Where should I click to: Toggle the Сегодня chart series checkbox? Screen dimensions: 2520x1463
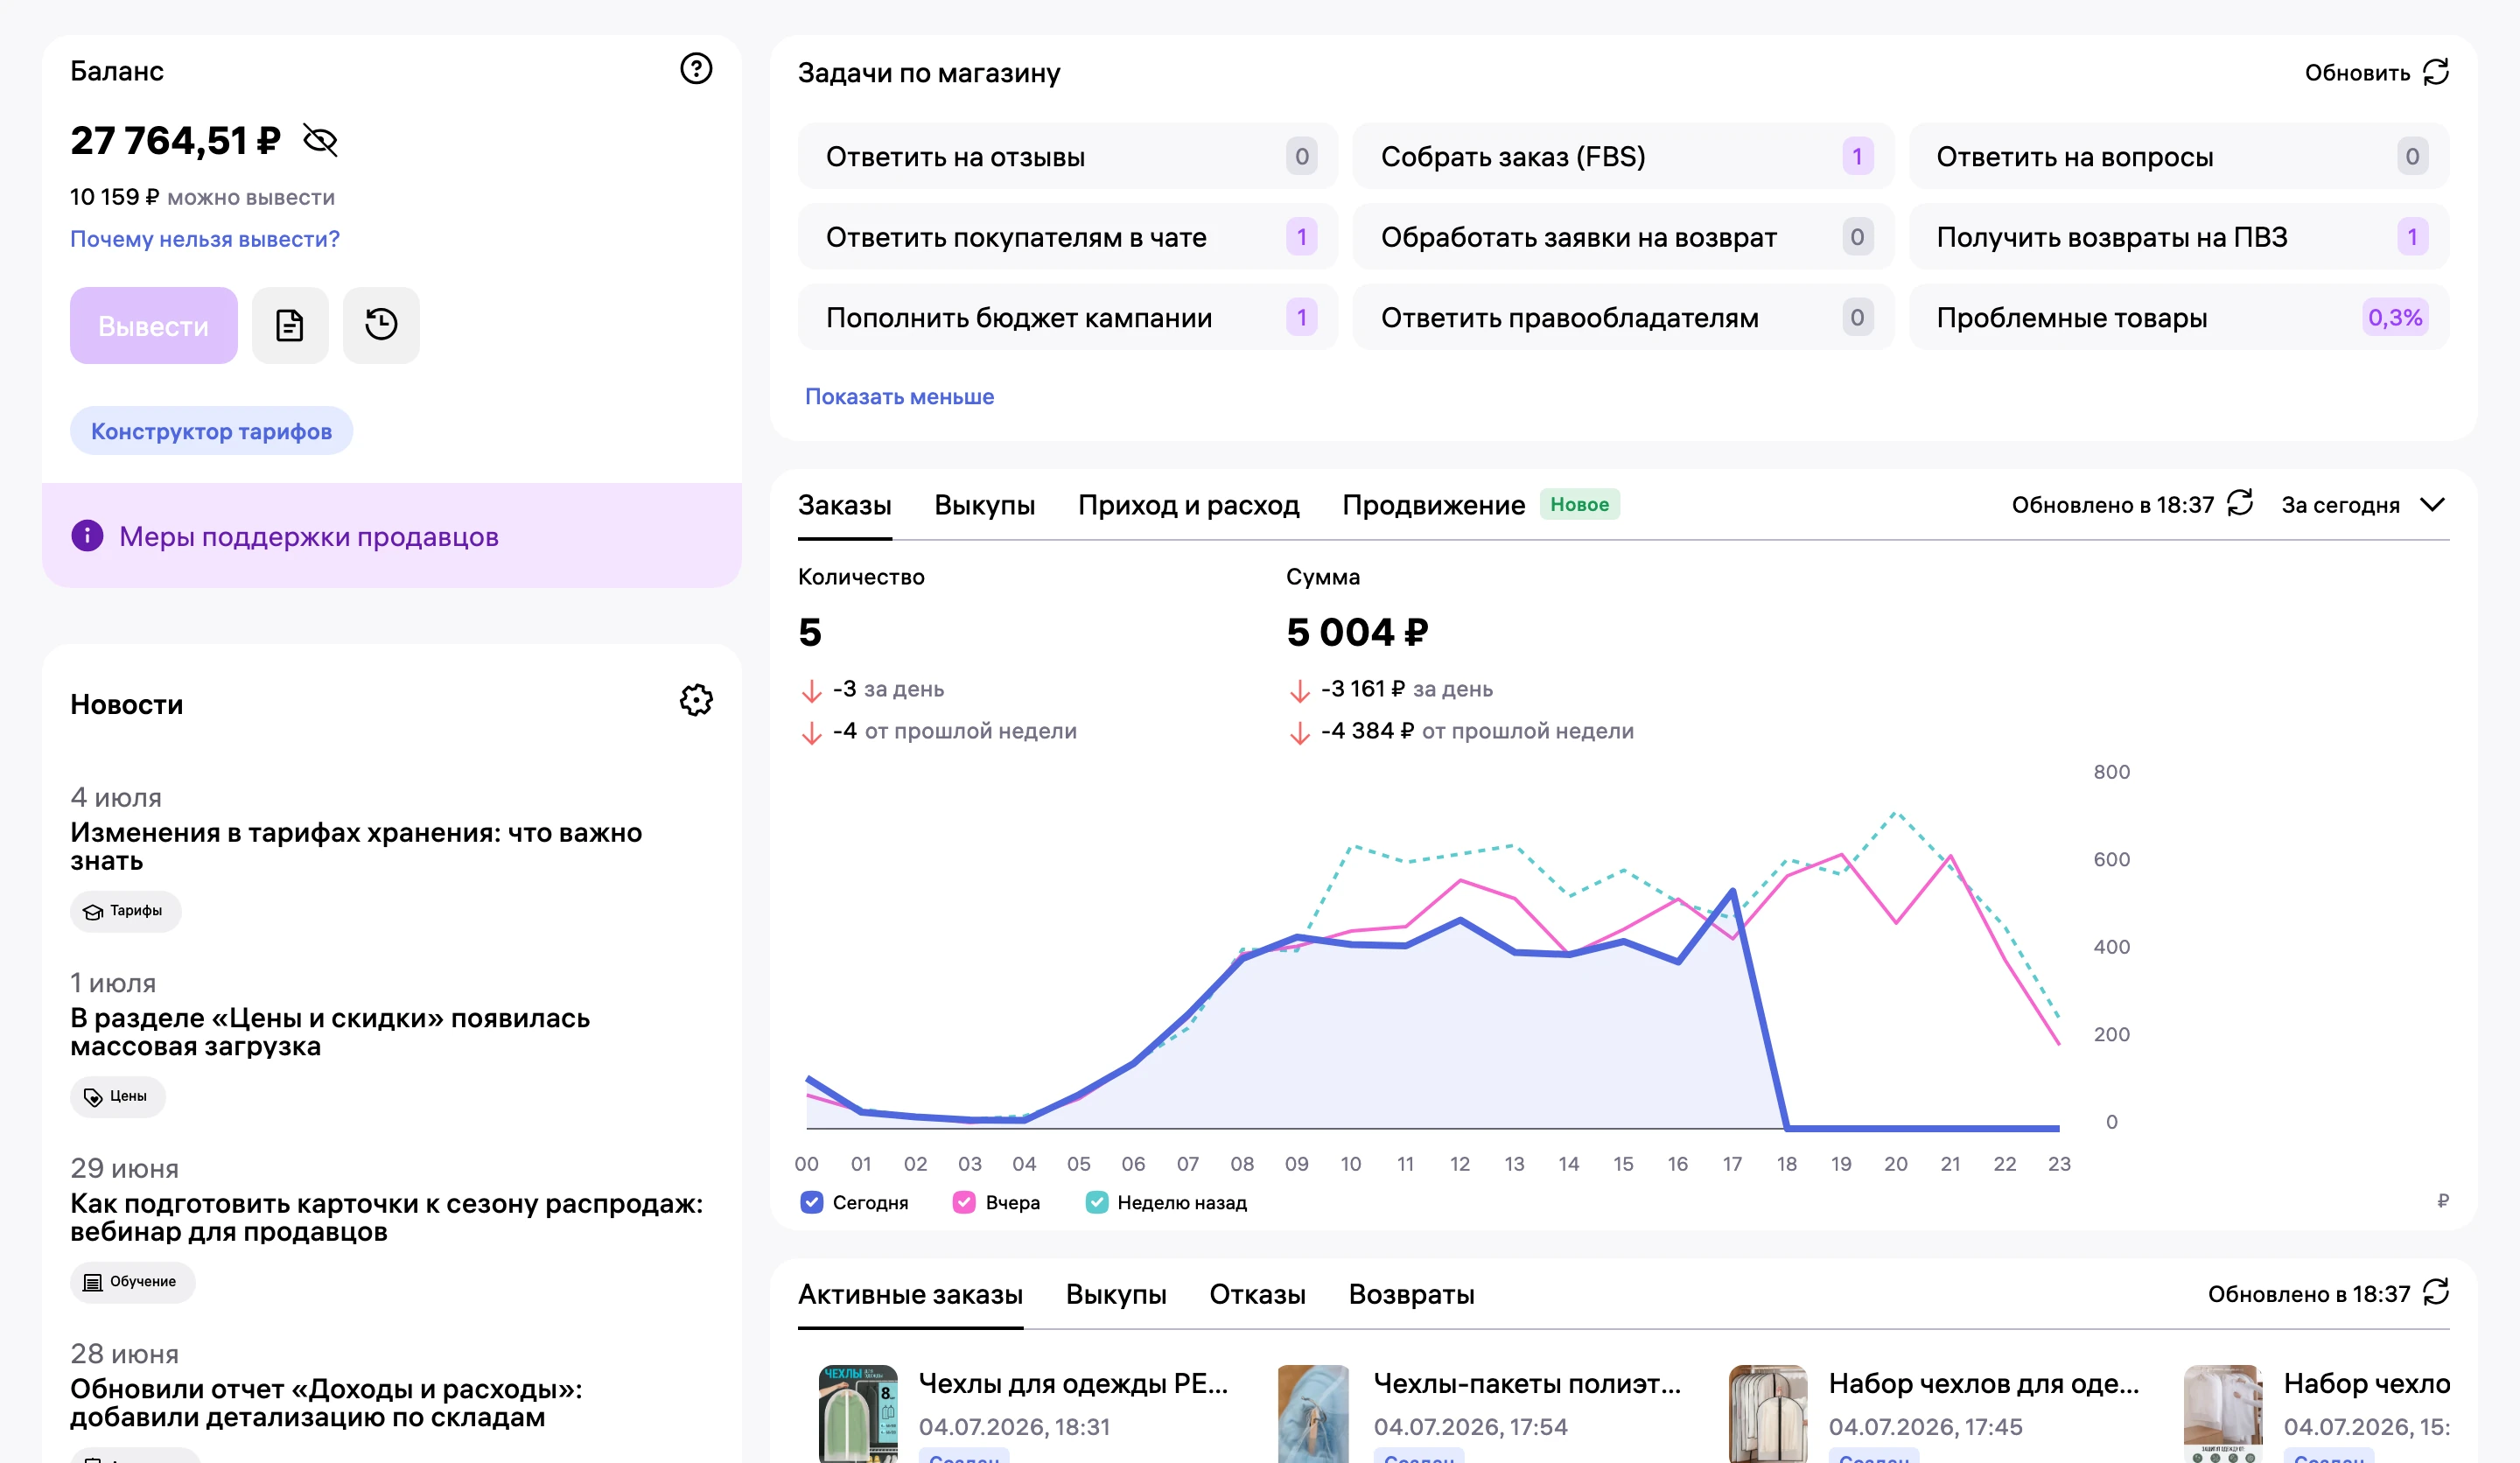point(812,1202)
